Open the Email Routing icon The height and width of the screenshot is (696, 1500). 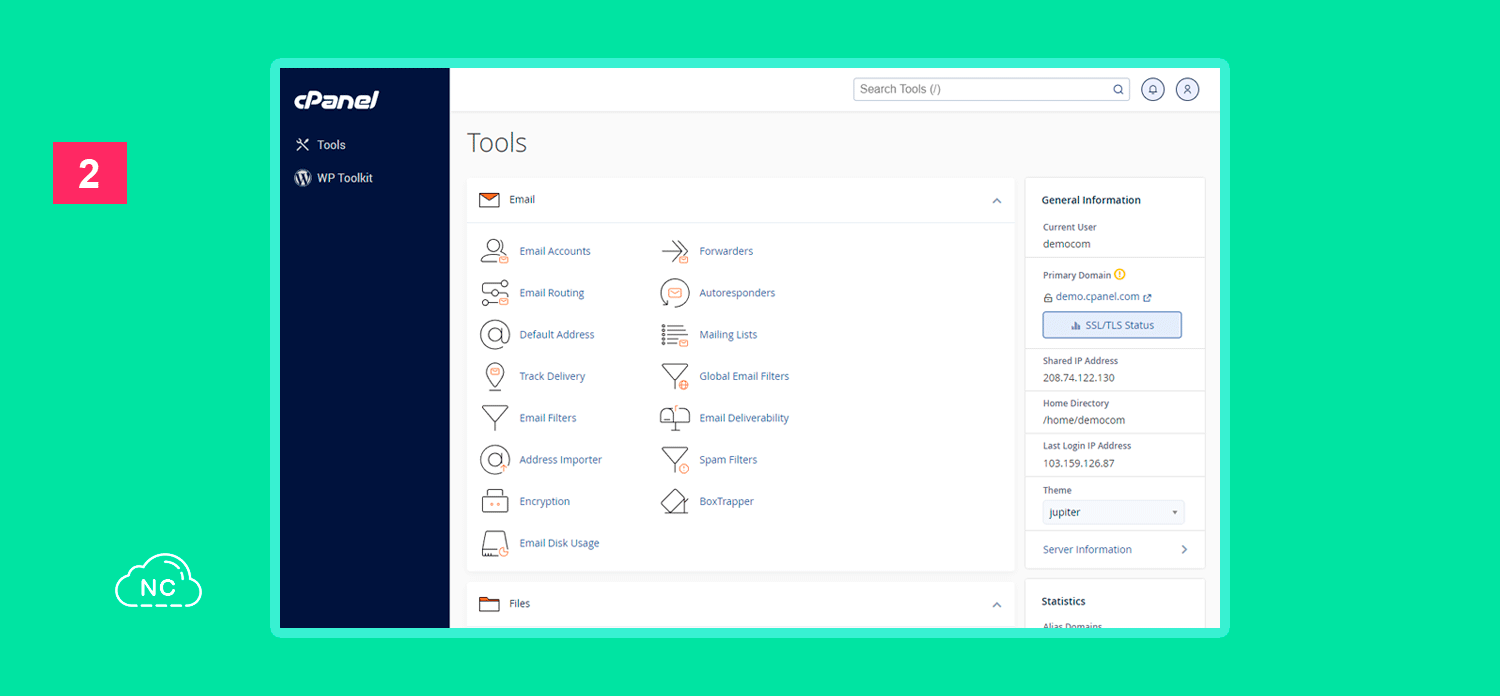(495, 293)
